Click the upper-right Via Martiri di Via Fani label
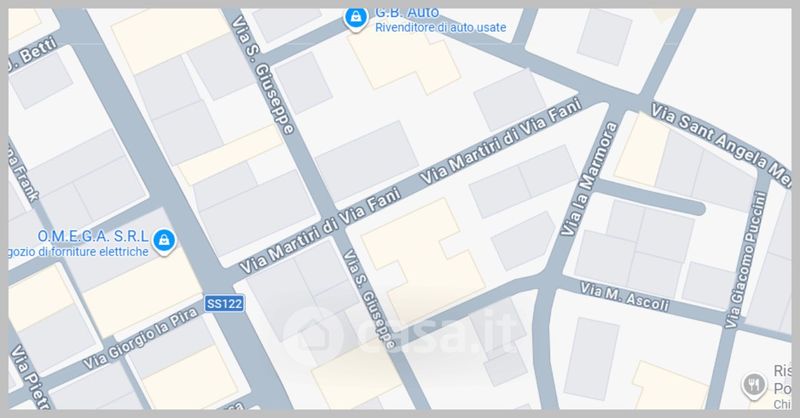The image size is (800, 418). 500,140
